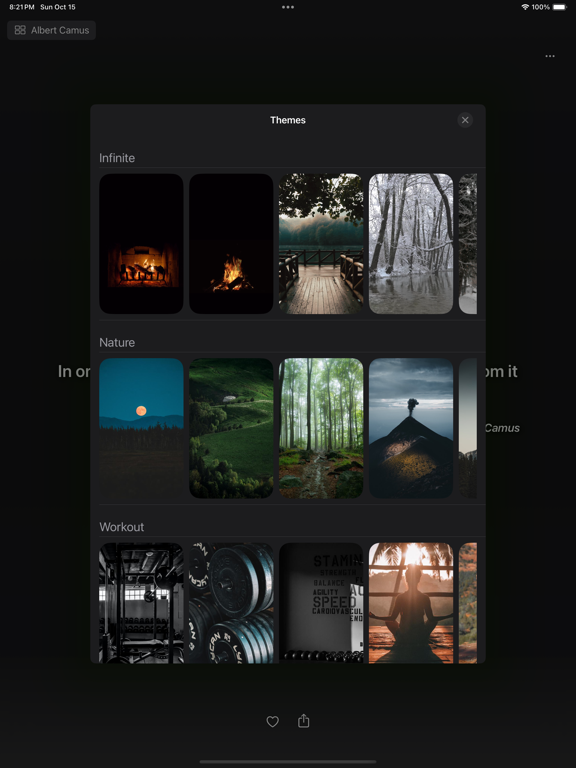Select the campfire theme in Infinite

pos(231,243)
